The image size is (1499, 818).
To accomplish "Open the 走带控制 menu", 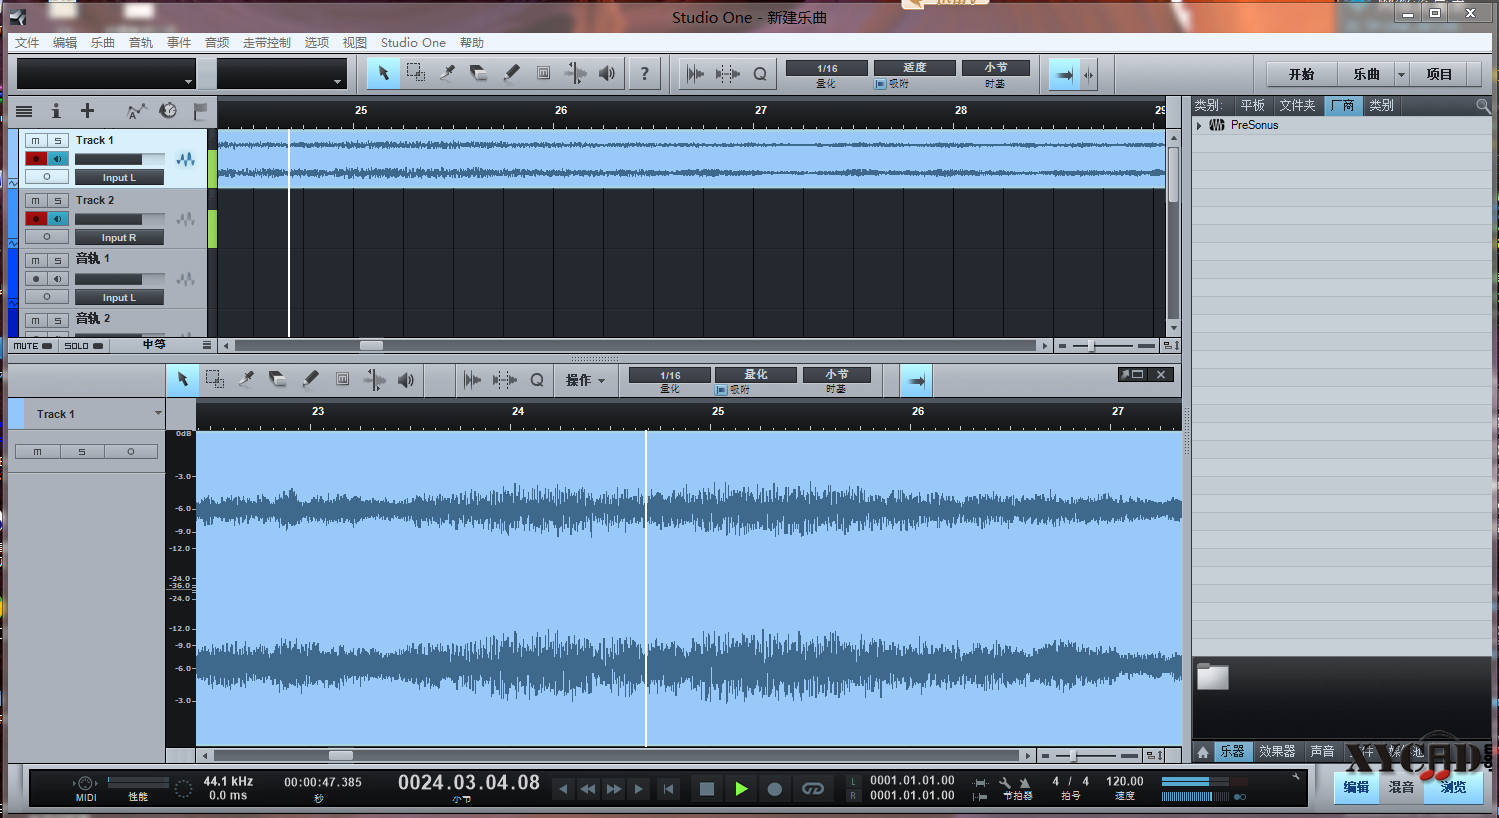I will (x=267, y=43).
